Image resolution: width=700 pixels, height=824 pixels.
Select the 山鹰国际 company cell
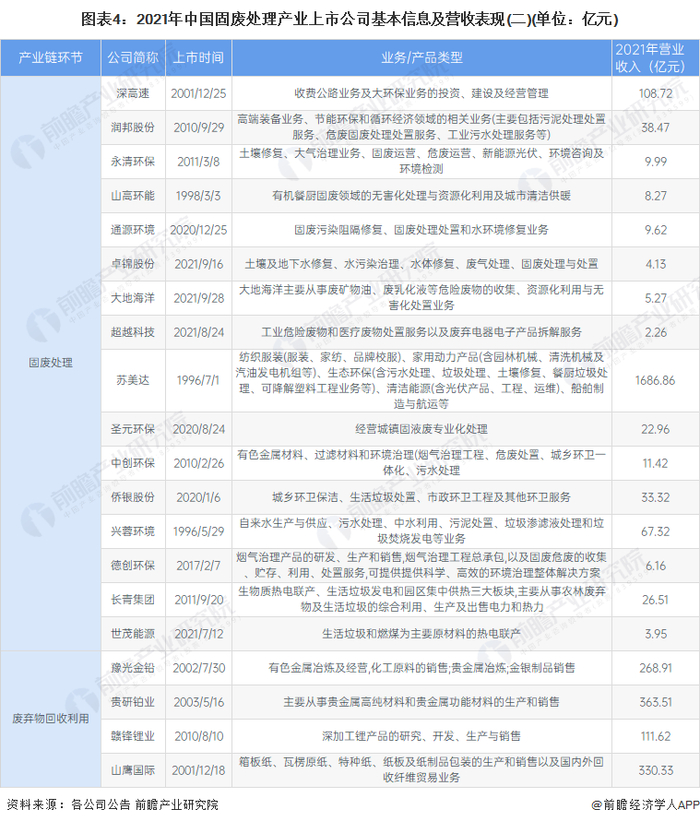133,770
